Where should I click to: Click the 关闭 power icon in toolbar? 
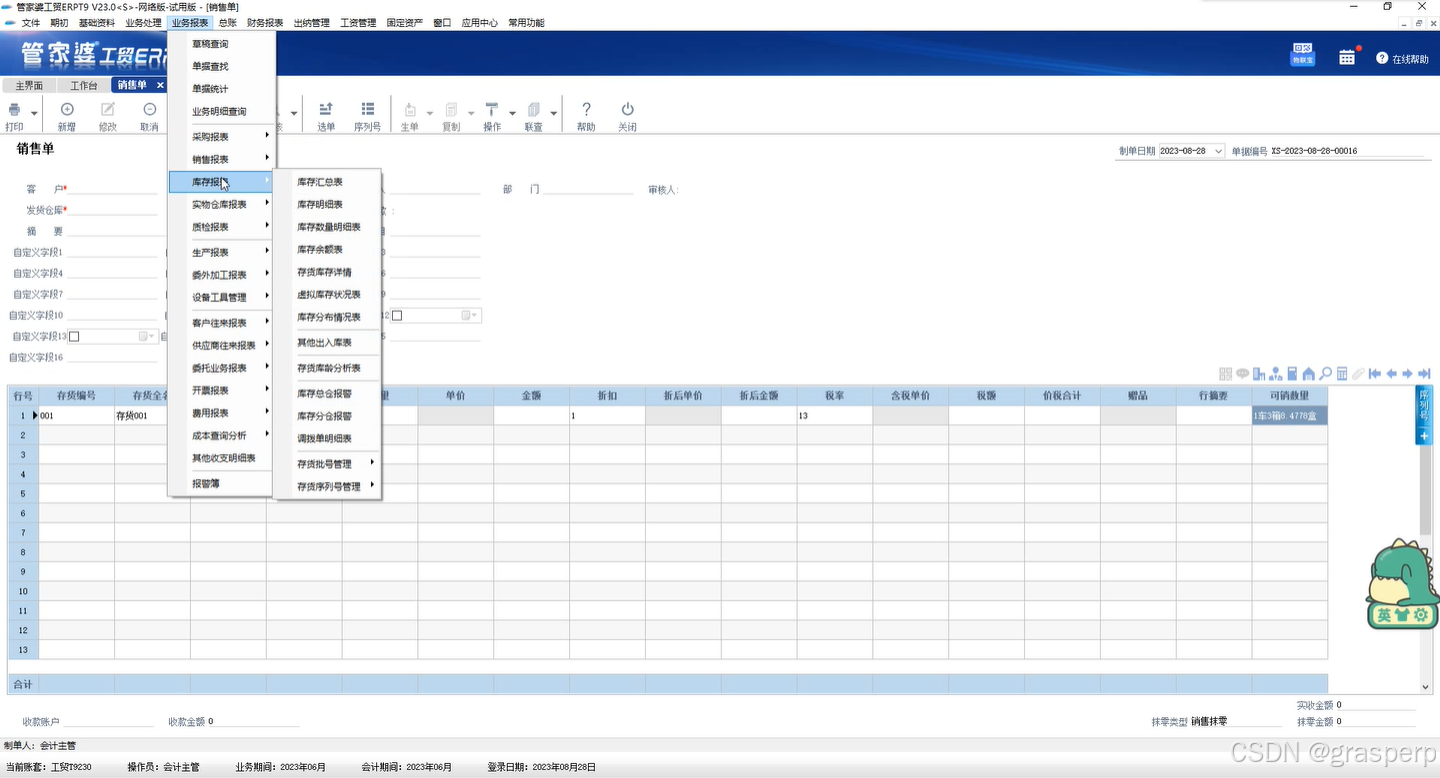click(627, 110)
